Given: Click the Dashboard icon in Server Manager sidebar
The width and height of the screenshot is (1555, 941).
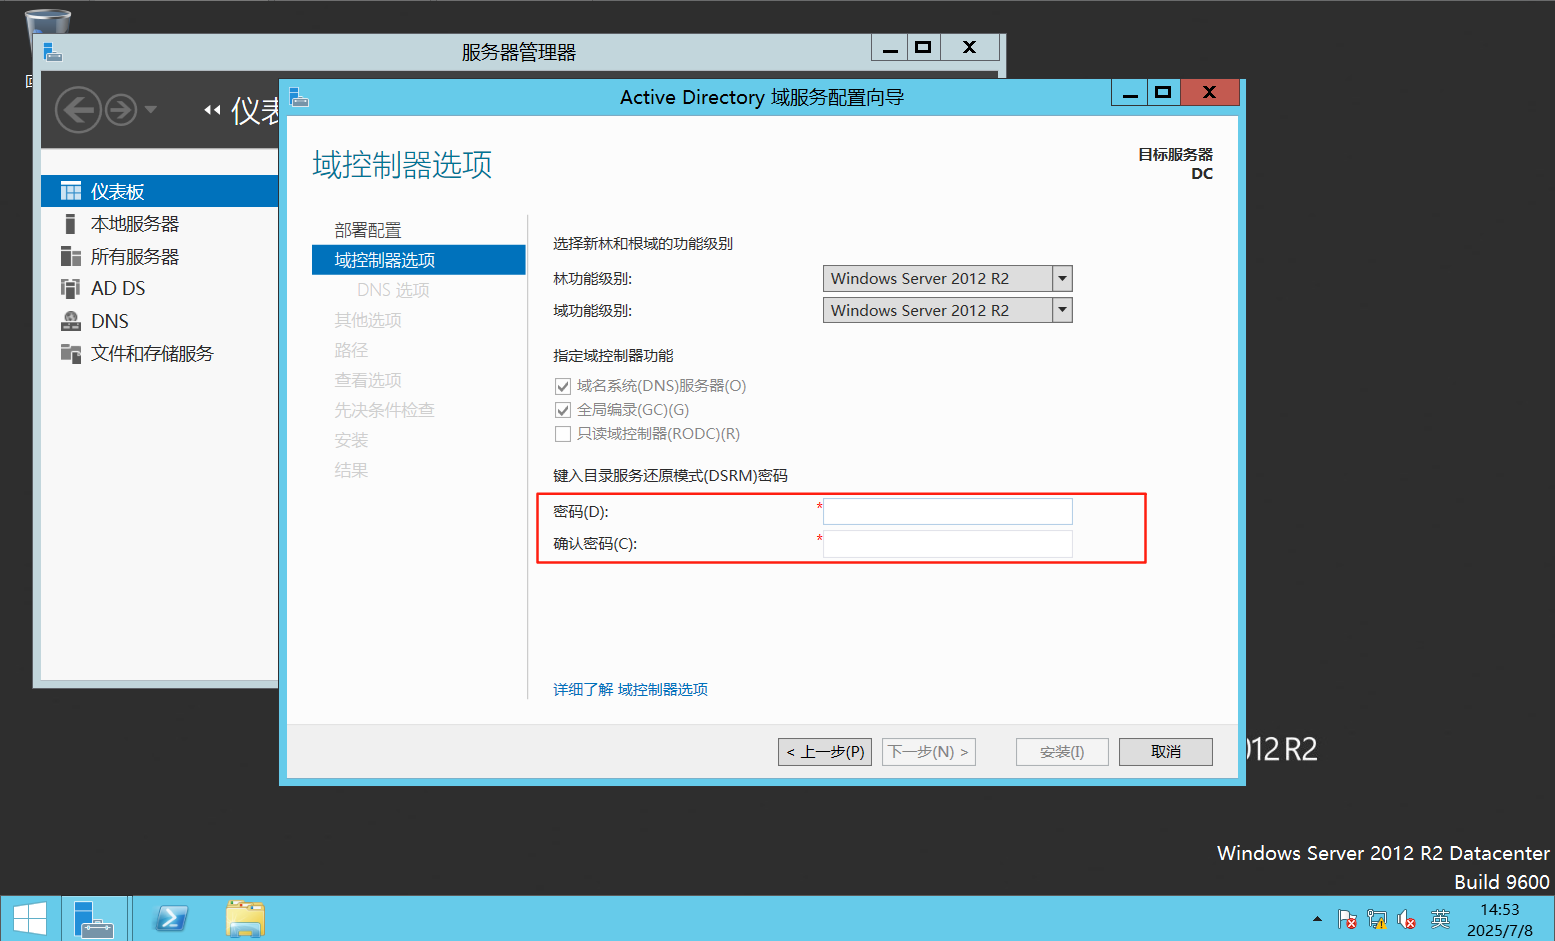Looking at the screenshot, I should tap(71, 191).
